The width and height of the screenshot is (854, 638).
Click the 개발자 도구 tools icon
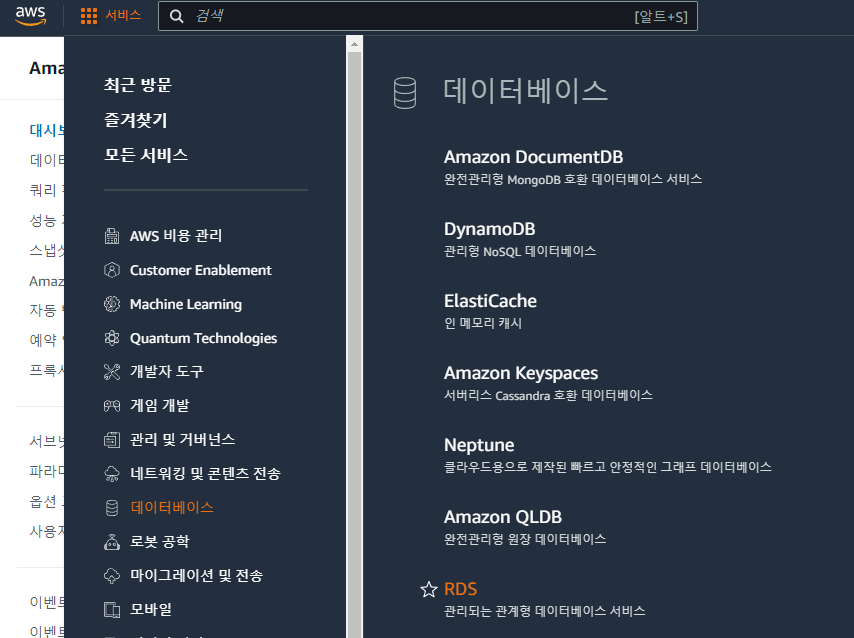point(112,372)
